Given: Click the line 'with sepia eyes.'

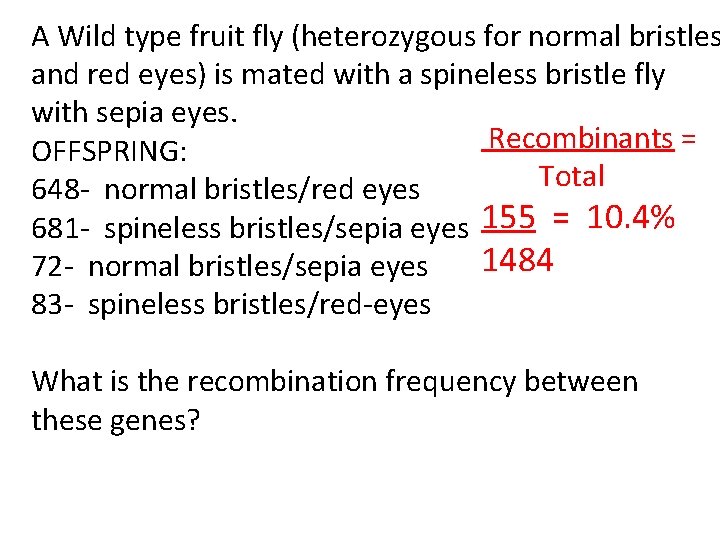Looking at the screenshot, I should 135,113.
